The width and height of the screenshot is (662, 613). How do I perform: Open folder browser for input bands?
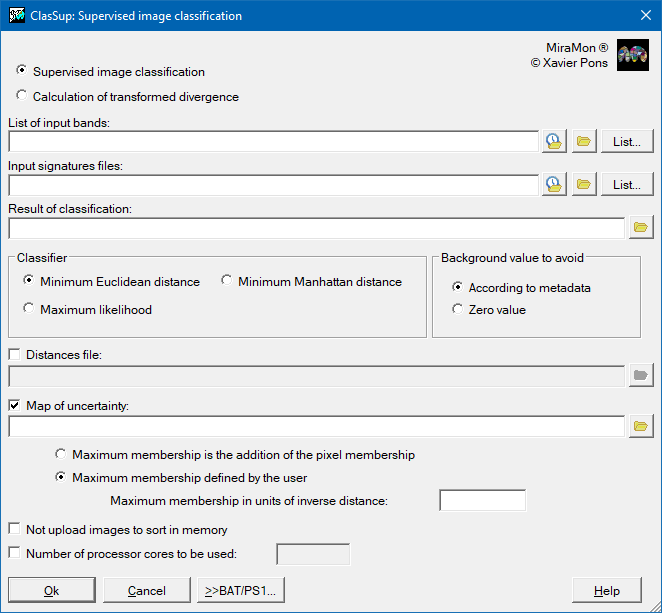coord(584,141)
